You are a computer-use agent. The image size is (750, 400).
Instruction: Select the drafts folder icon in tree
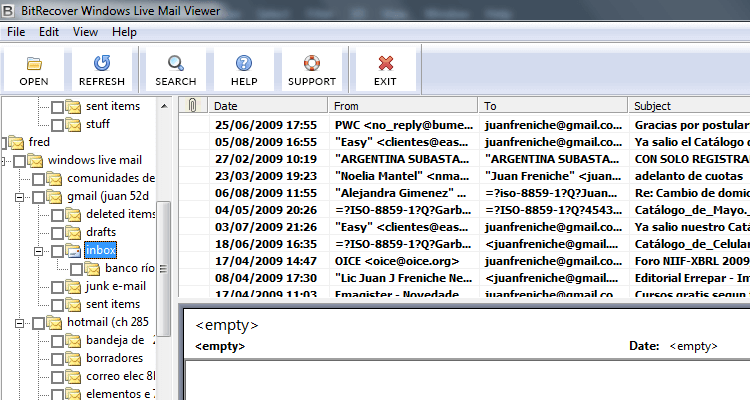click(74, 232)
